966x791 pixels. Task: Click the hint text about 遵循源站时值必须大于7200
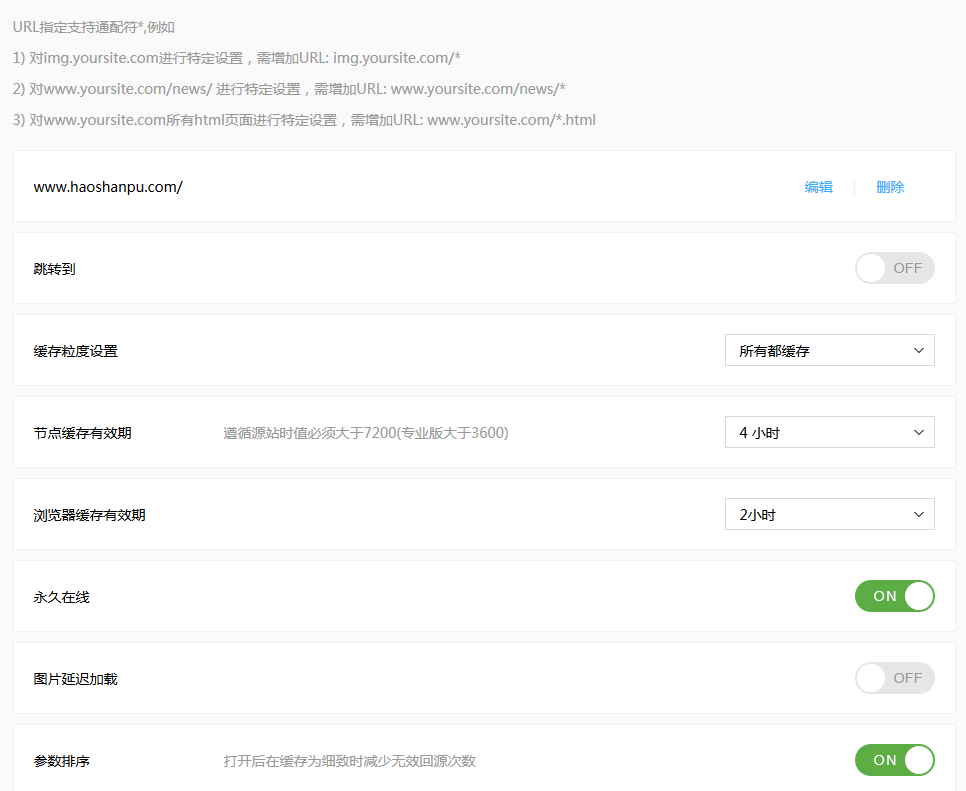[365, 433]
